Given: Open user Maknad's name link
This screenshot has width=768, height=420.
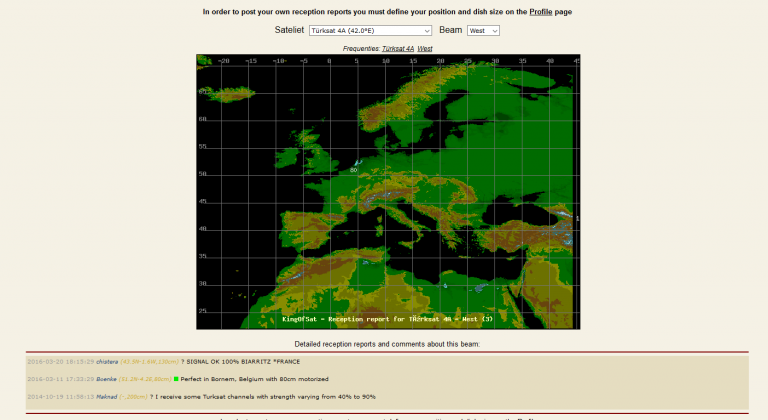Looking at the screenshot, I should coord(80,396).
